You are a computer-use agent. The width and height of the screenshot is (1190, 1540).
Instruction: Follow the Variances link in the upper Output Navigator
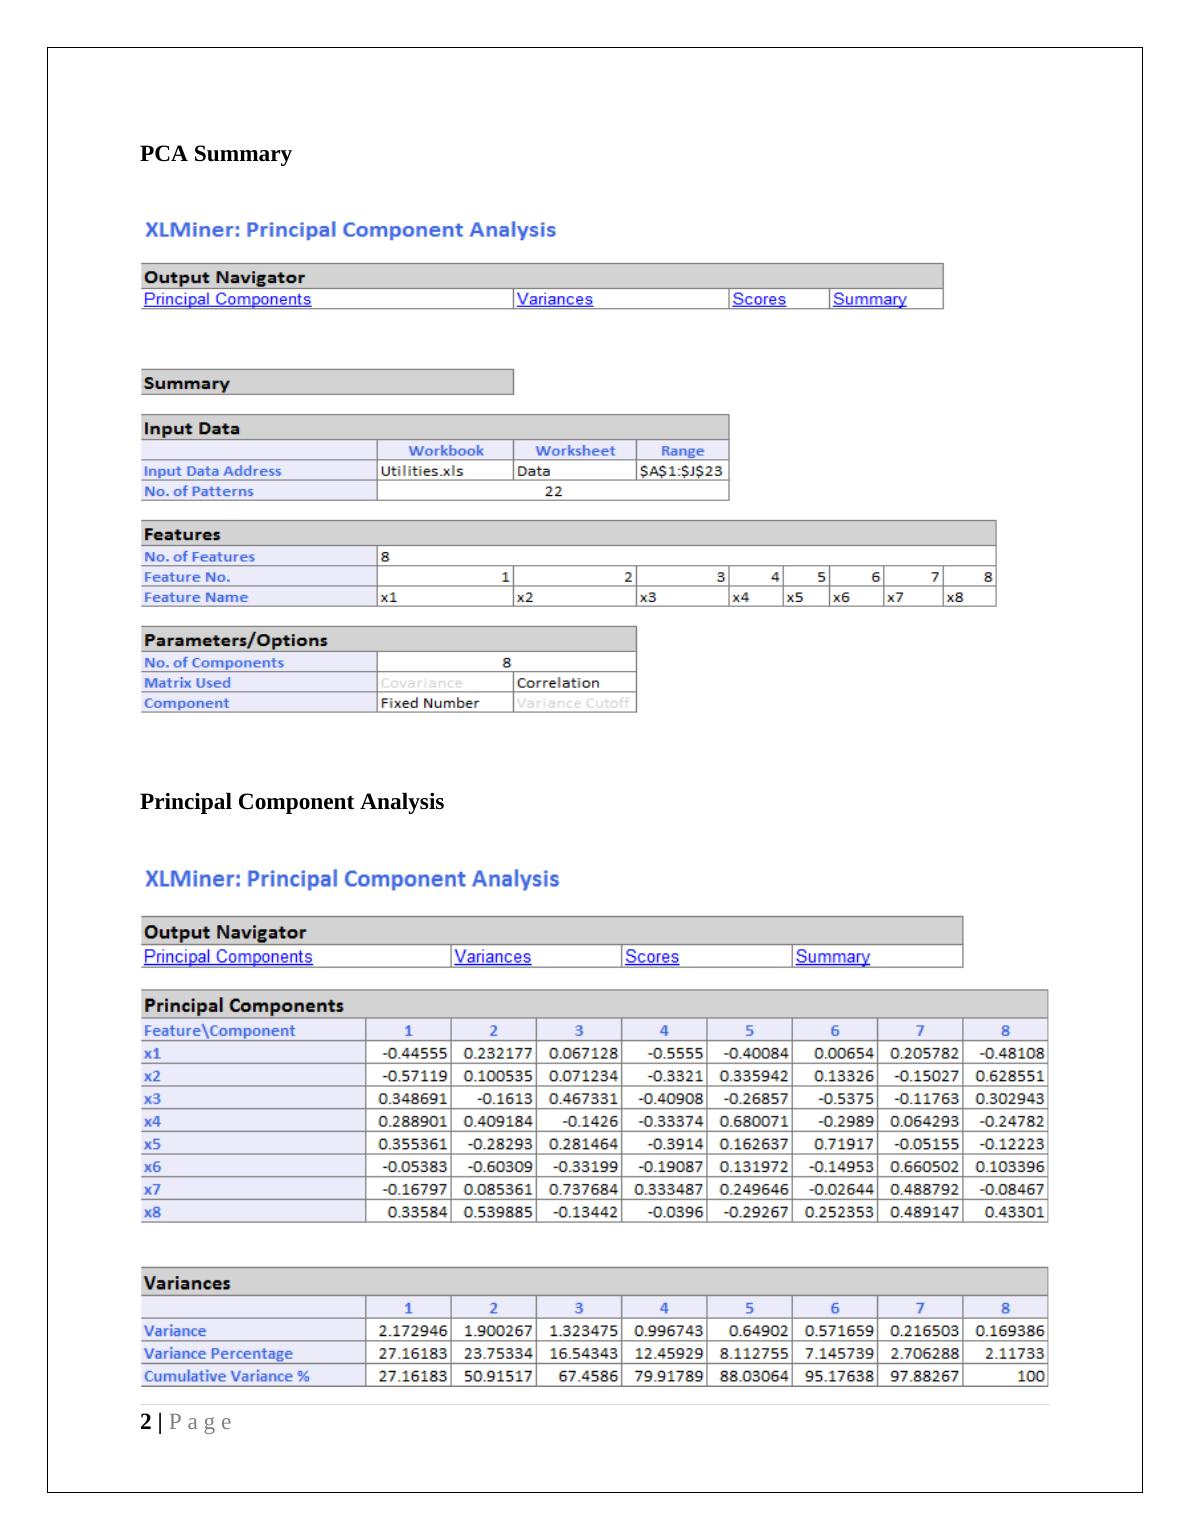click(x=554, y=299)
